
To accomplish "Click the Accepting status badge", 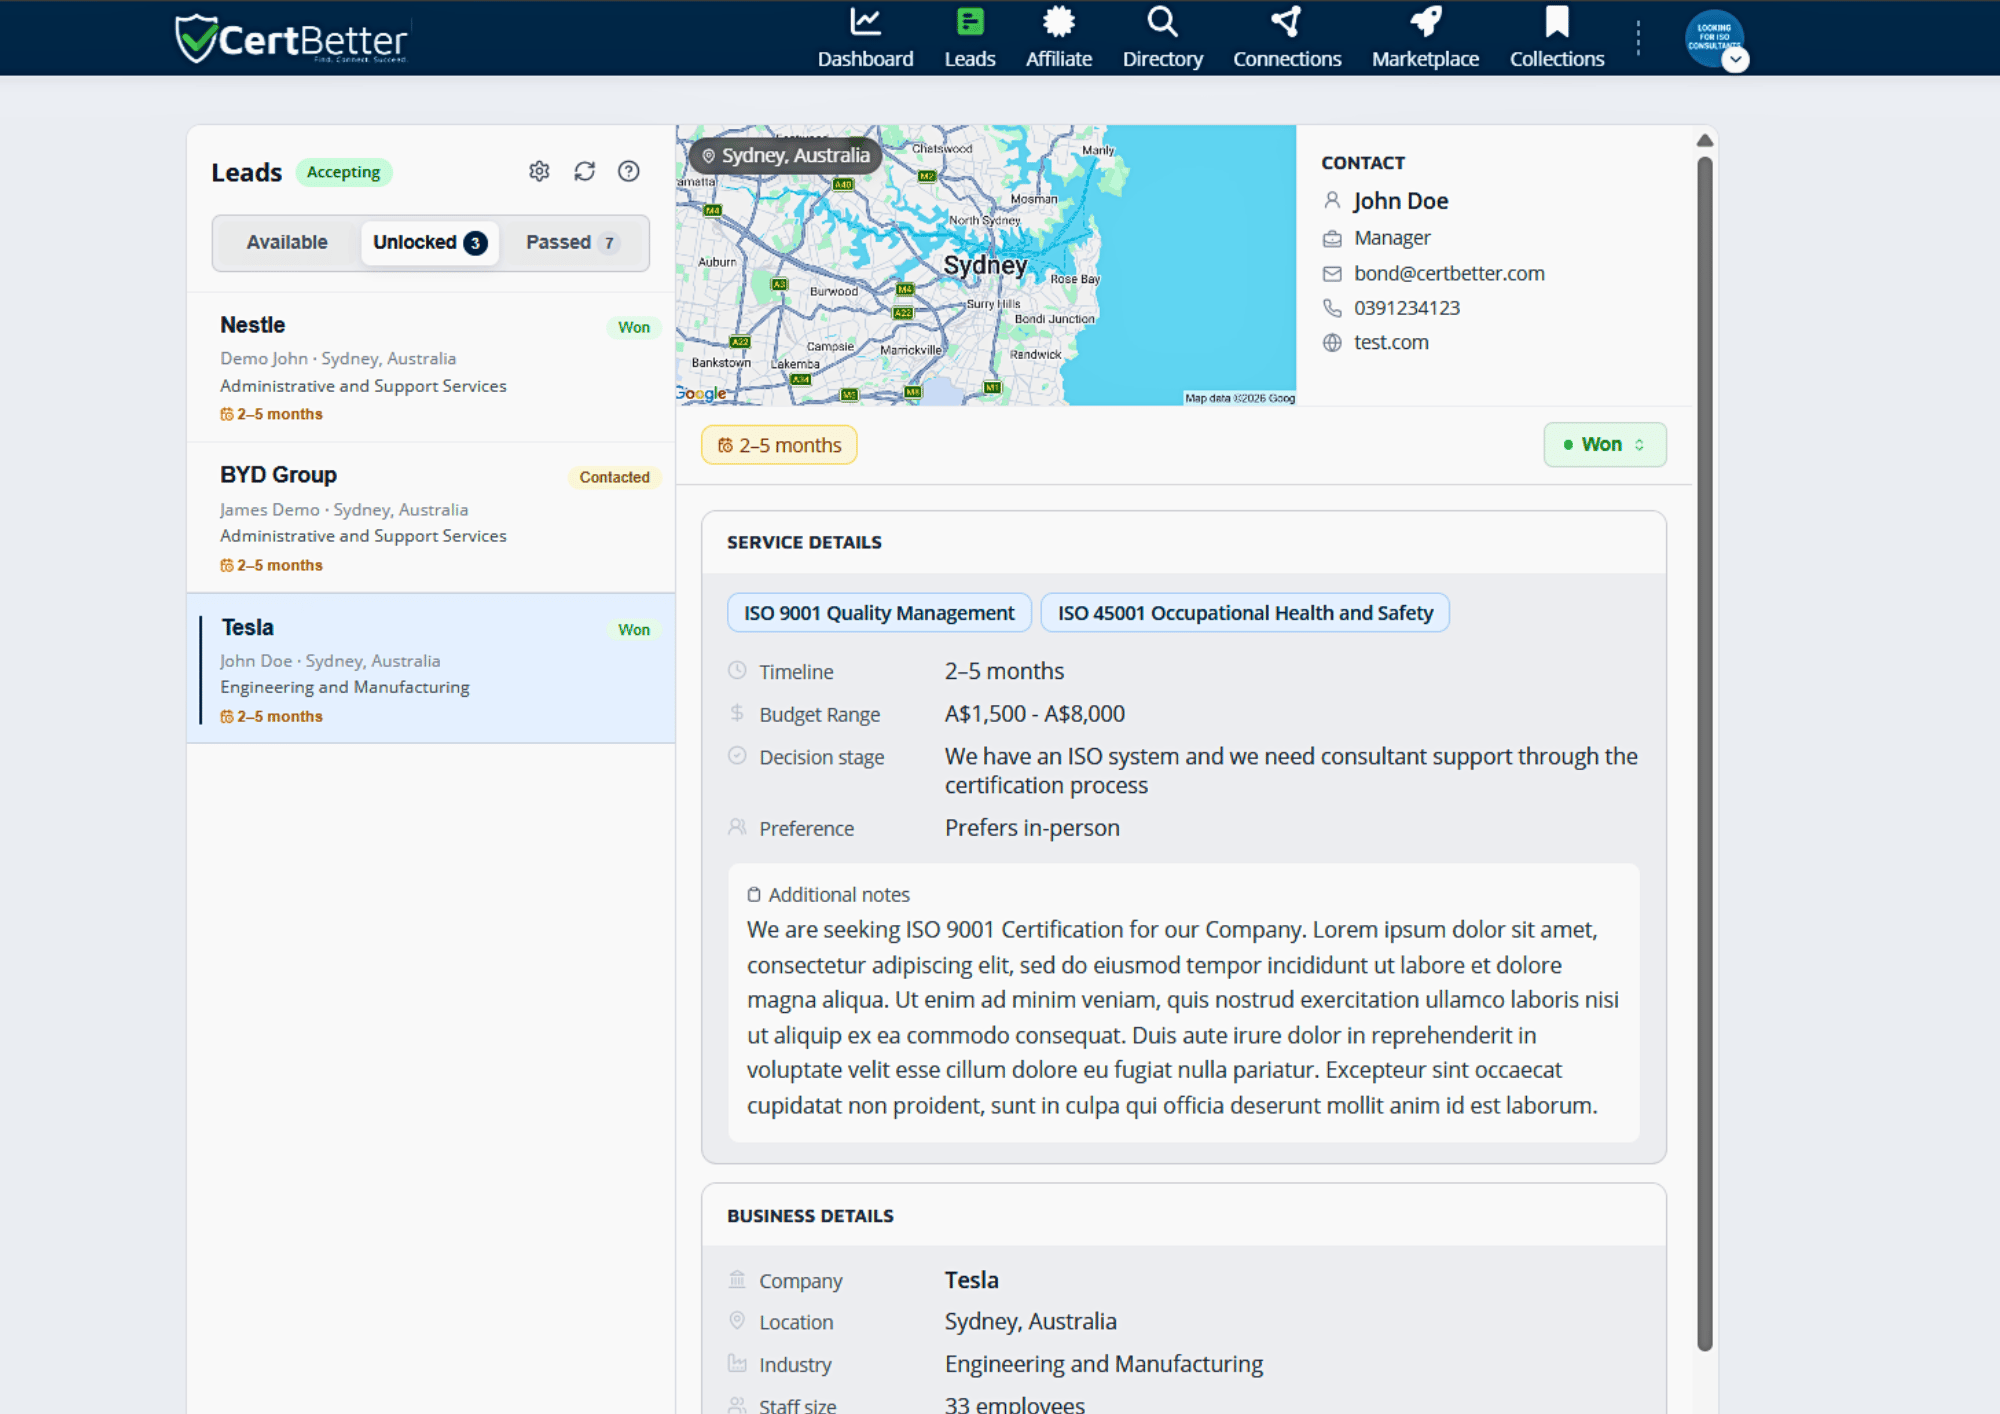I will 343,172.
